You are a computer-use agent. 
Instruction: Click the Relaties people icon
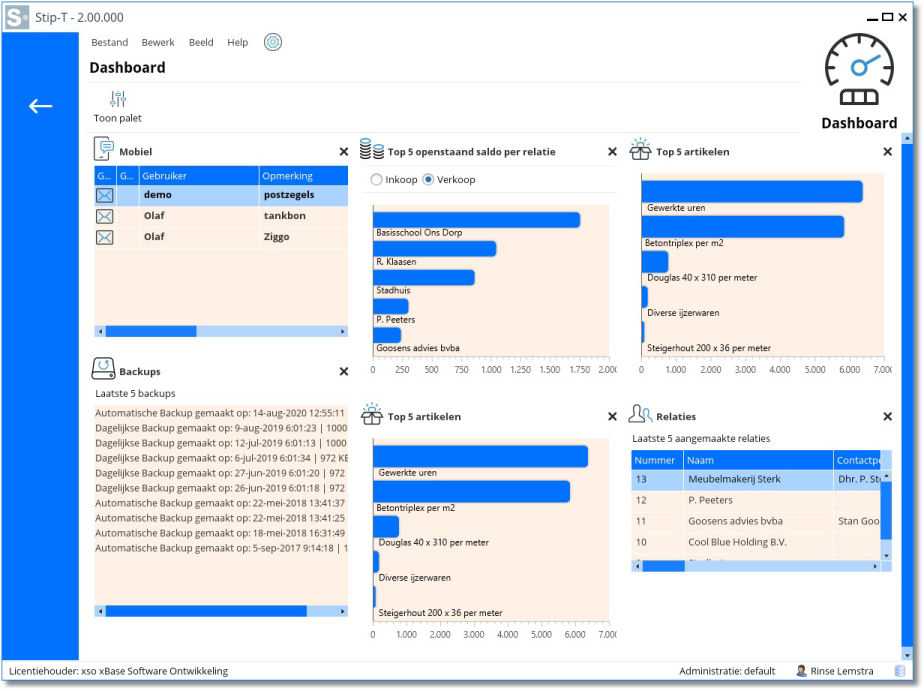641,415
